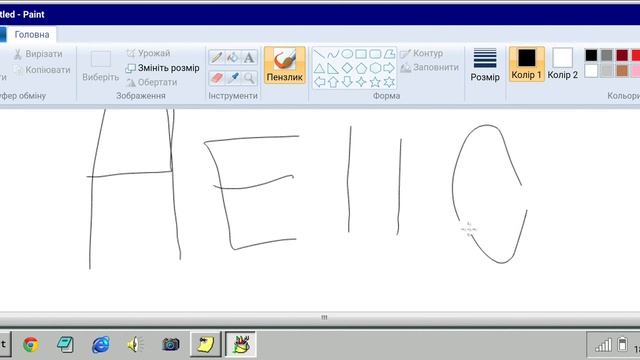Click the Урожай crop button

pos(148,53)
